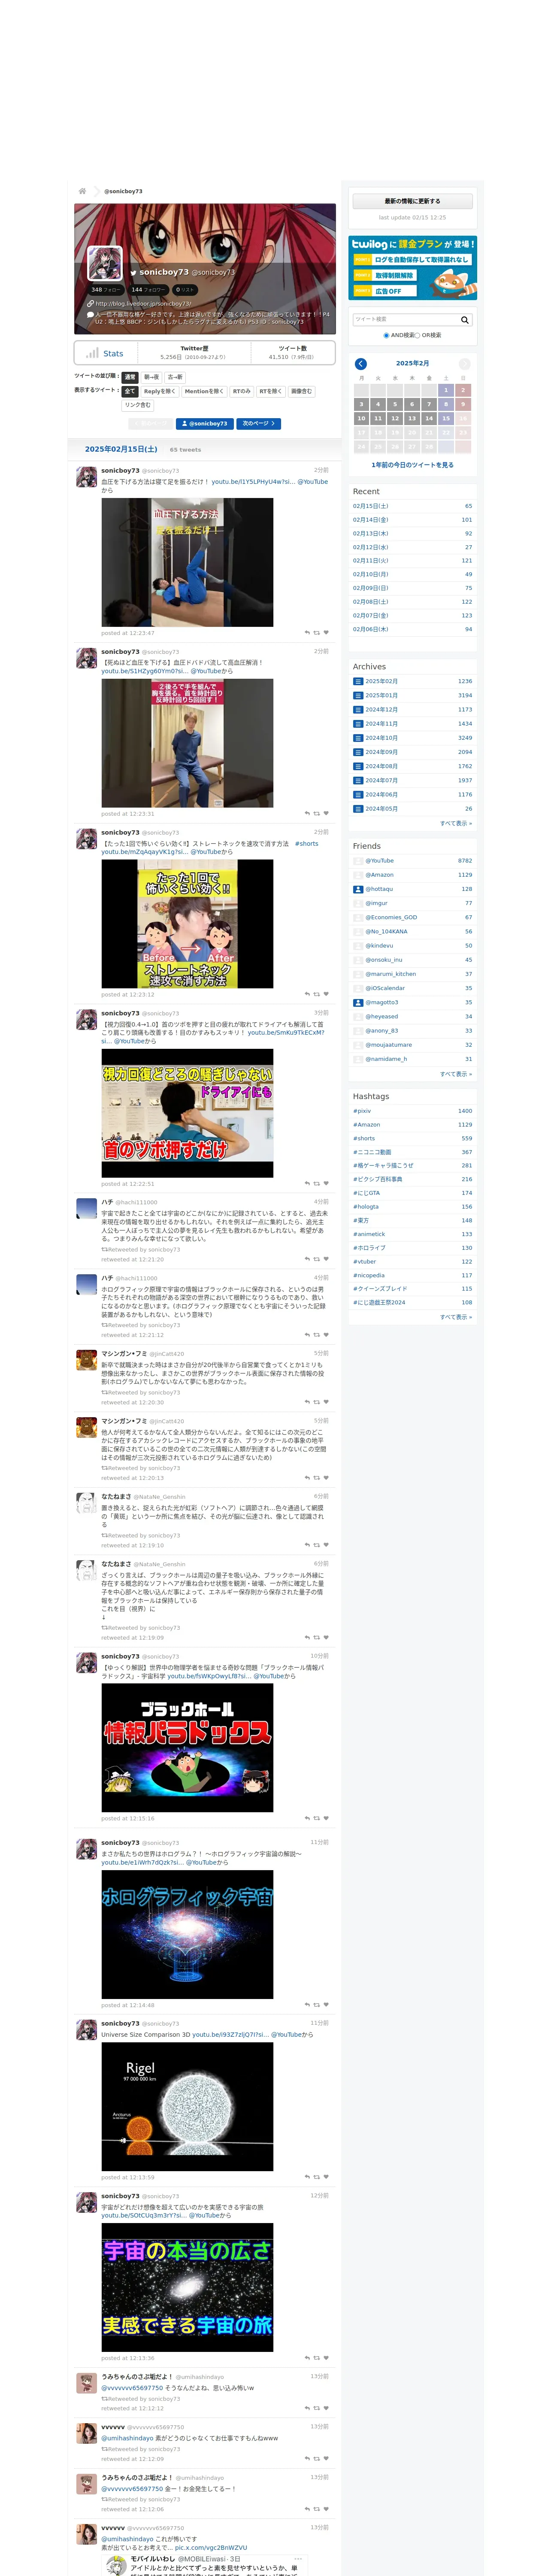Click the user icon beside @hottaqu

click(358, 889)
